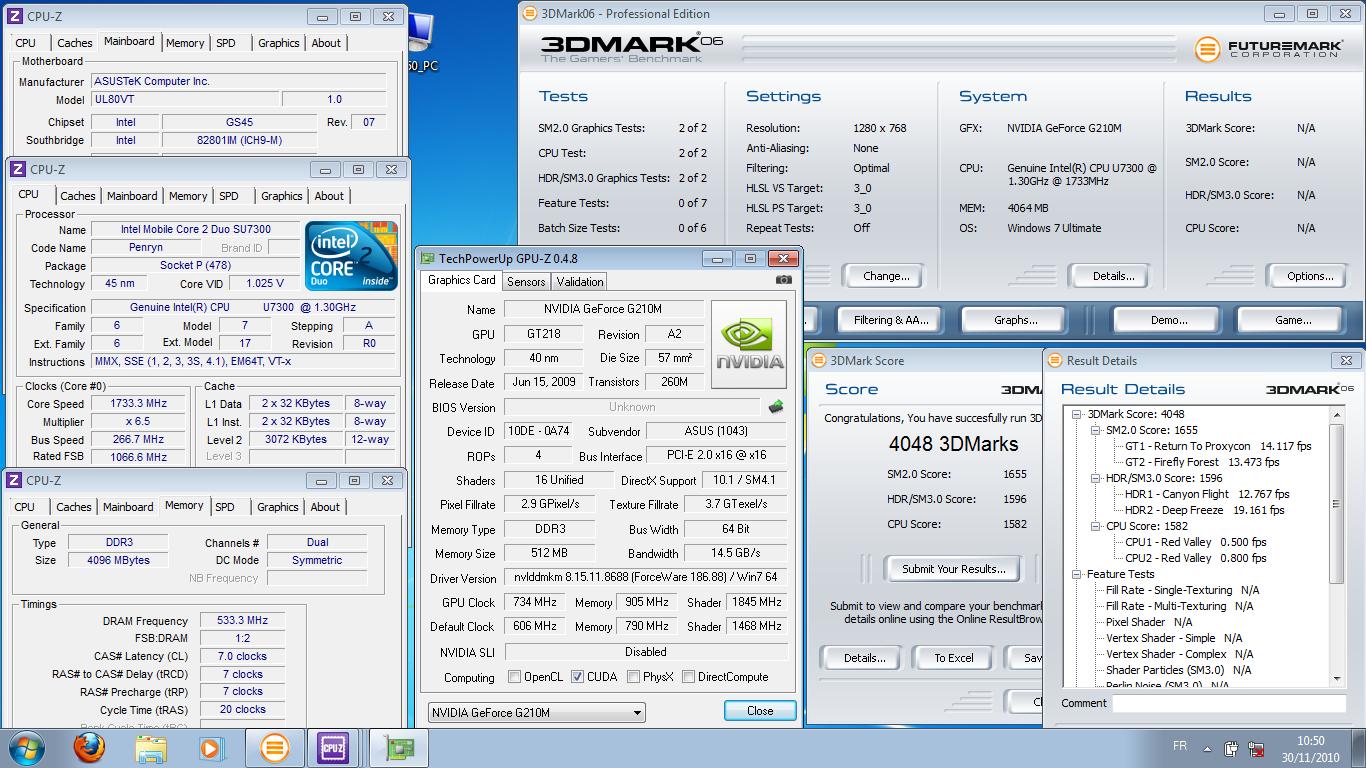Viewport: 1366px width, 768px height.
Task: Select HDR2 - Deep Freeze result
Action: tap(1204, 510)
